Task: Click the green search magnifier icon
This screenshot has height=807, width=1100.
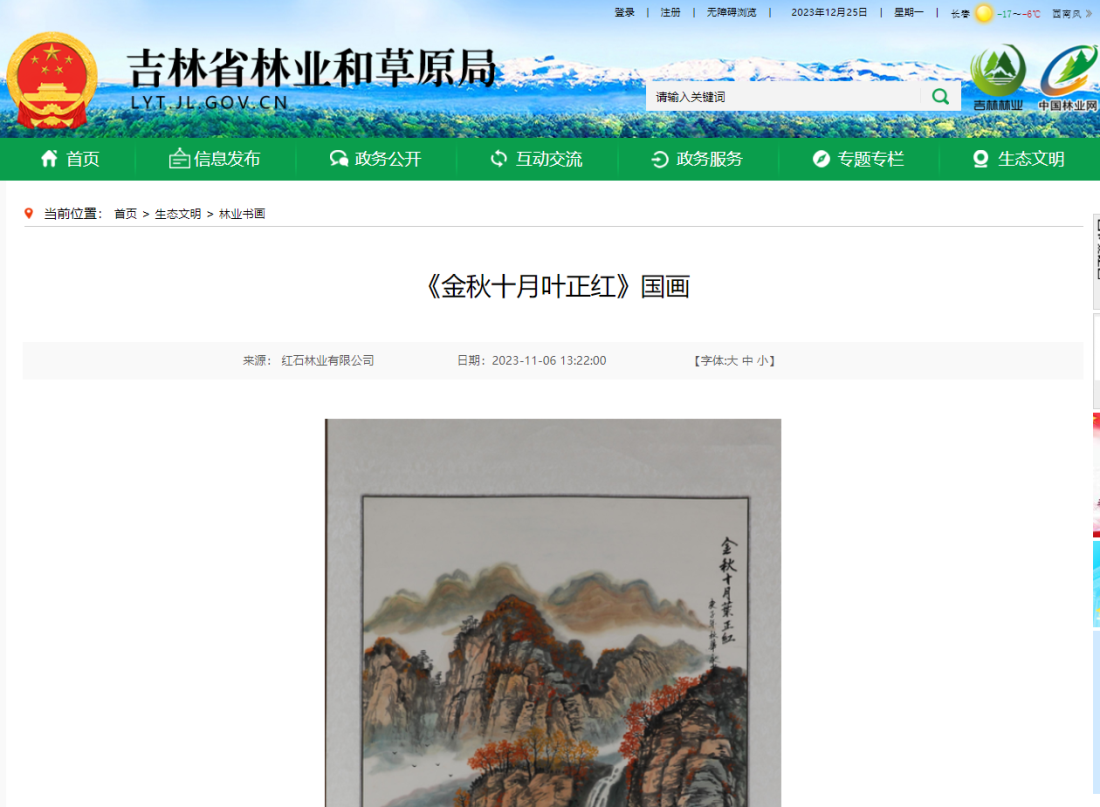Action: pyautogui.click(x=940, y=97)
